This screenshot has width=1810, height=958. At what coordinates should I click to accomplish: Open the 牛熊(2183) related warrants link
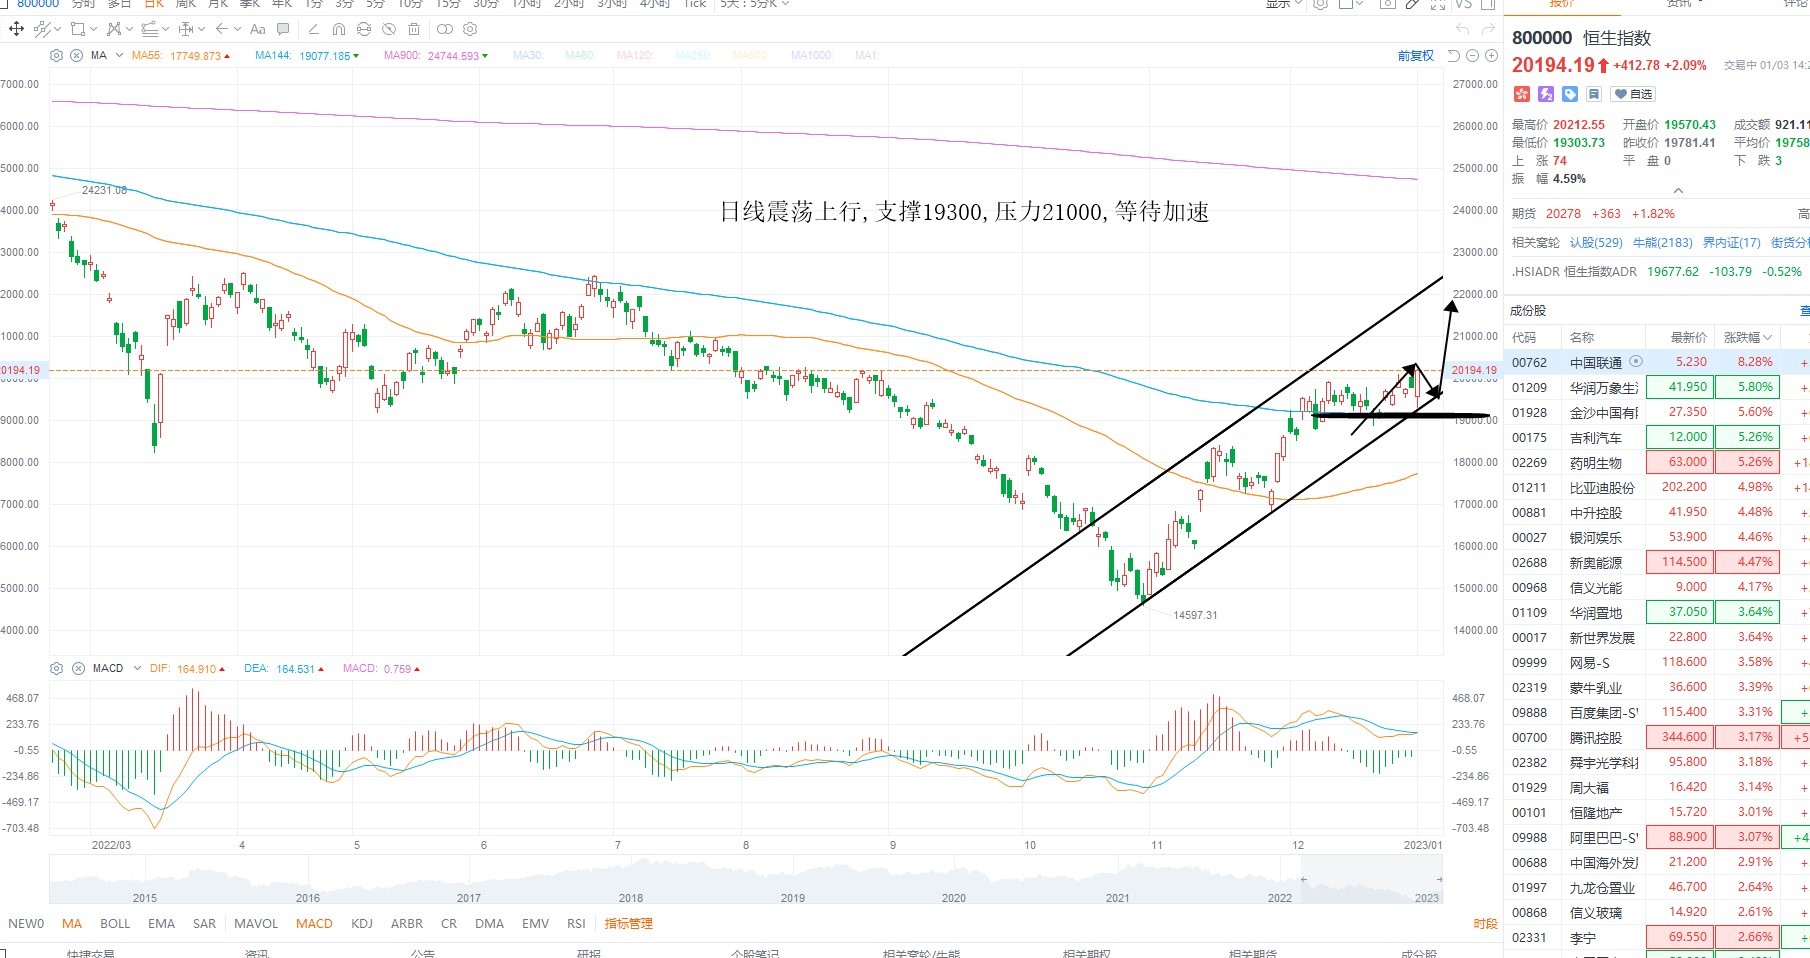point(1662,243)
